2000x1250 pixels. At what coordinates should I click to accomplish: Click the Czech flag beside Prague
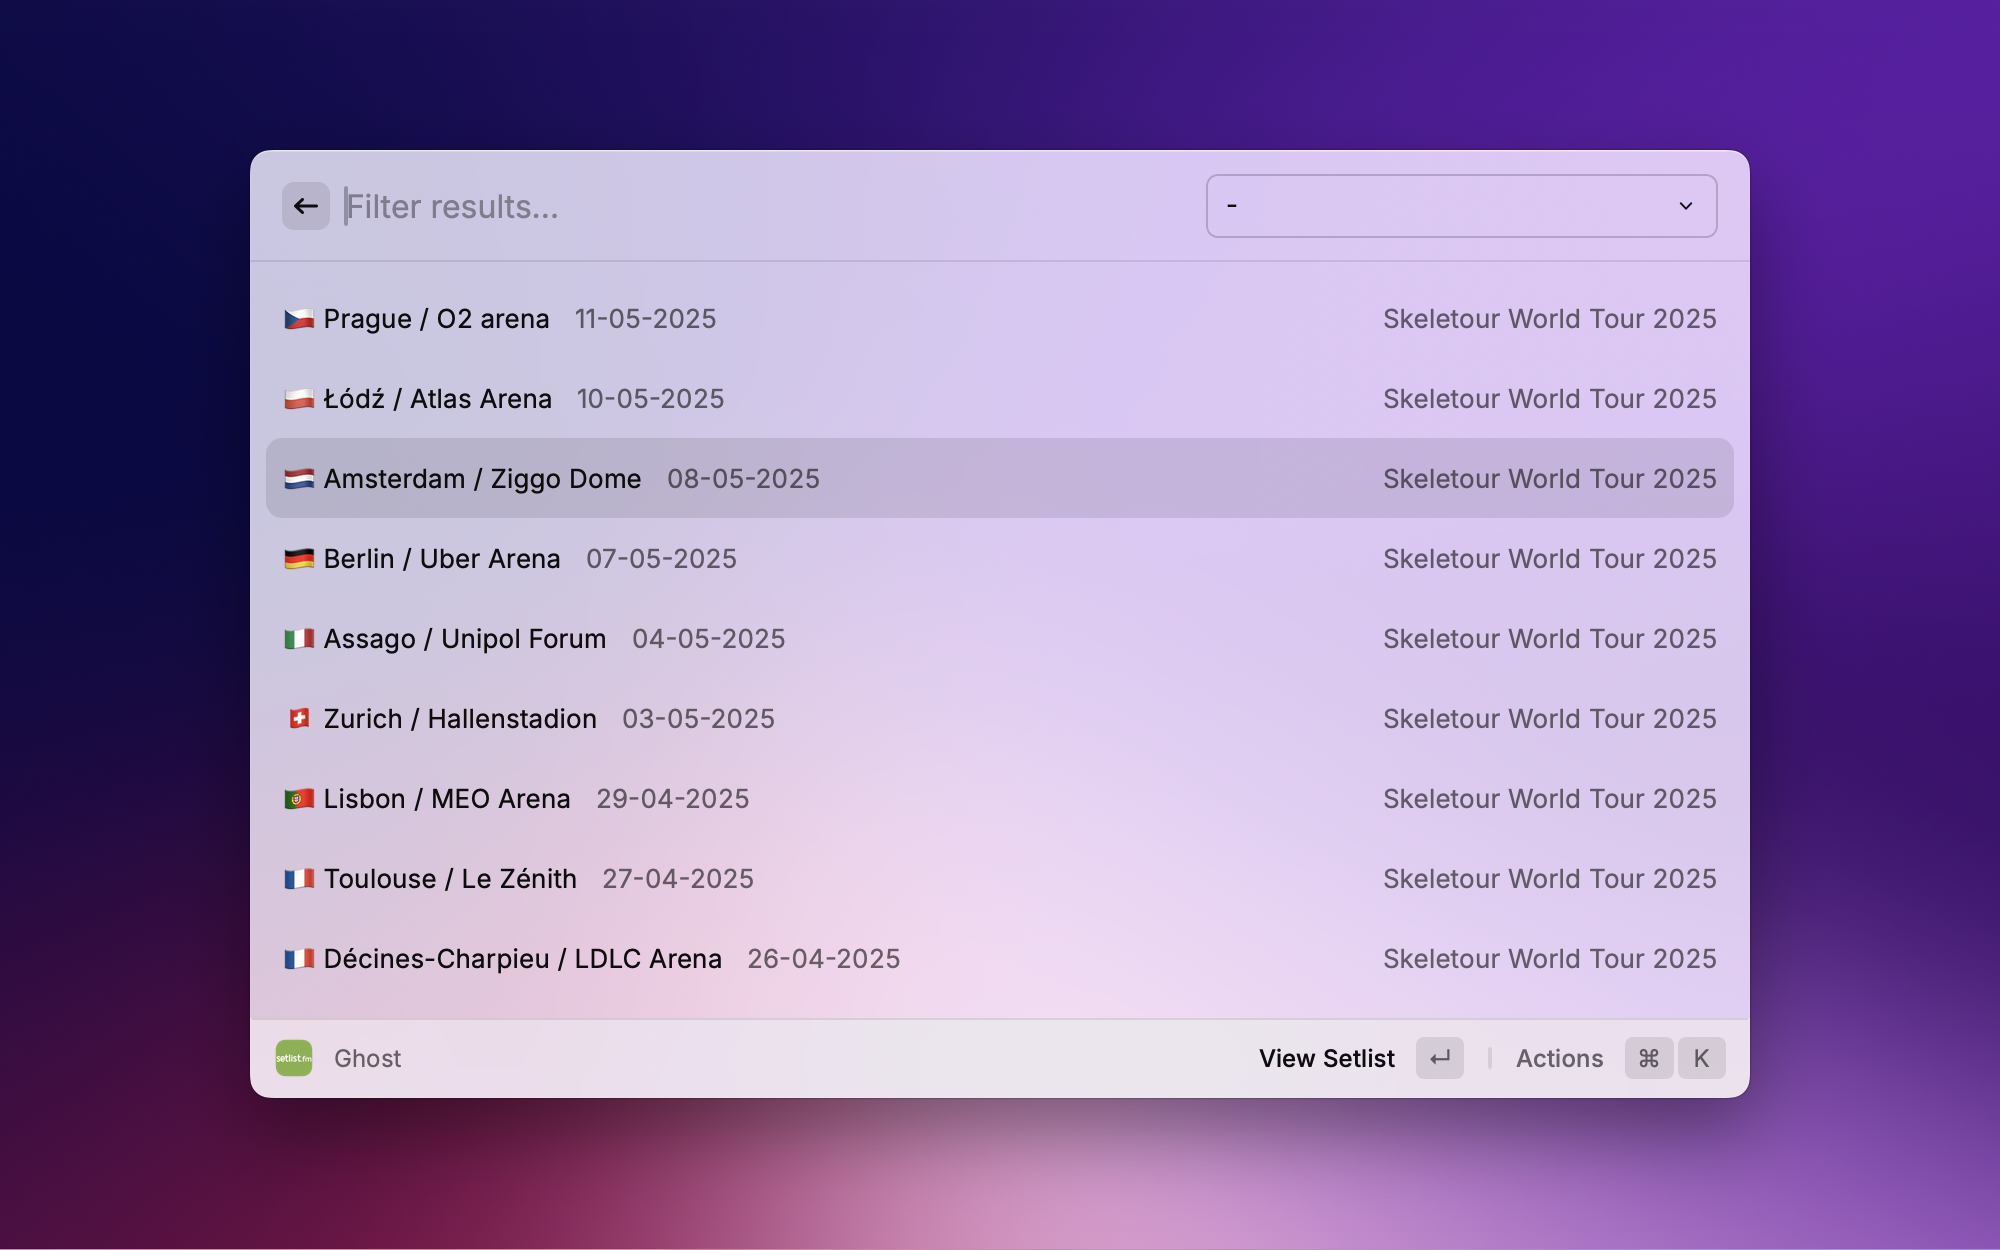(x=299, y=319)
